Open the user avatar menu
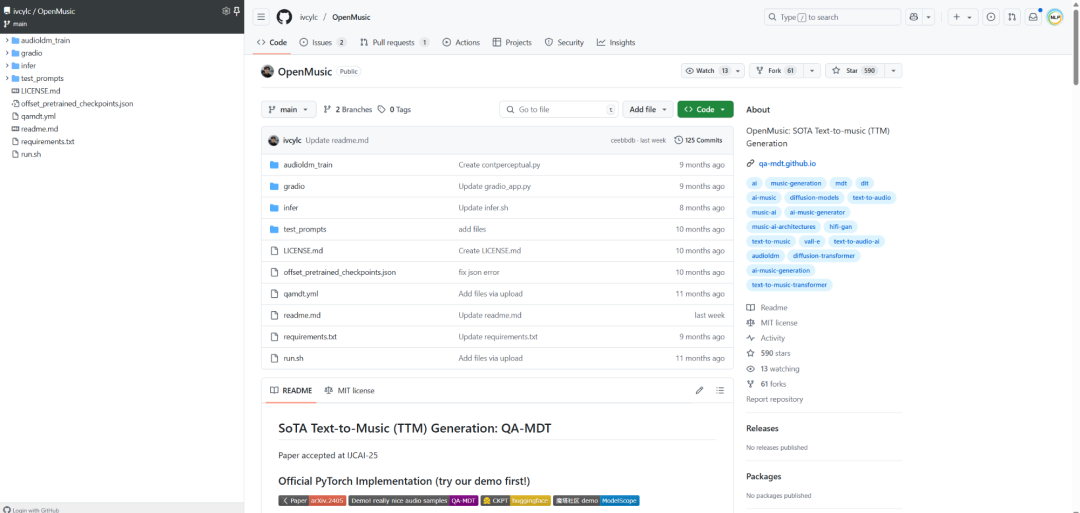This screenshot has width=1080, height=513. click(1055, 17)
